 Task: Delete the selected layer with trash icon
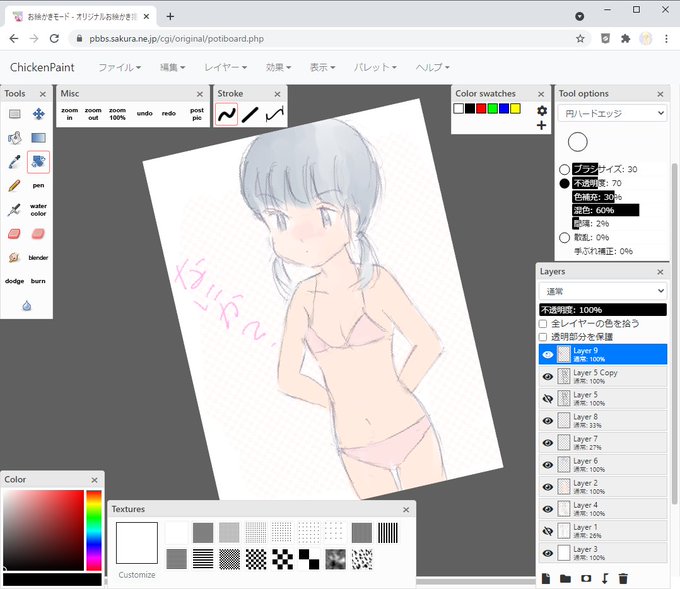pyautogui.click(x=623, y=578)
